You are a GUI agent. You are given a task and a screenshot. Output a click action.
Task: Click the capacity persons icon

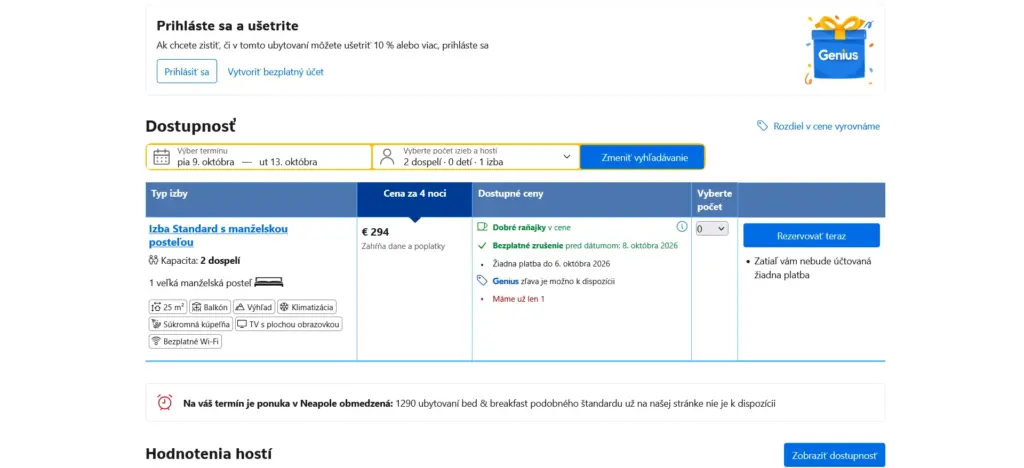click(153, 260)
